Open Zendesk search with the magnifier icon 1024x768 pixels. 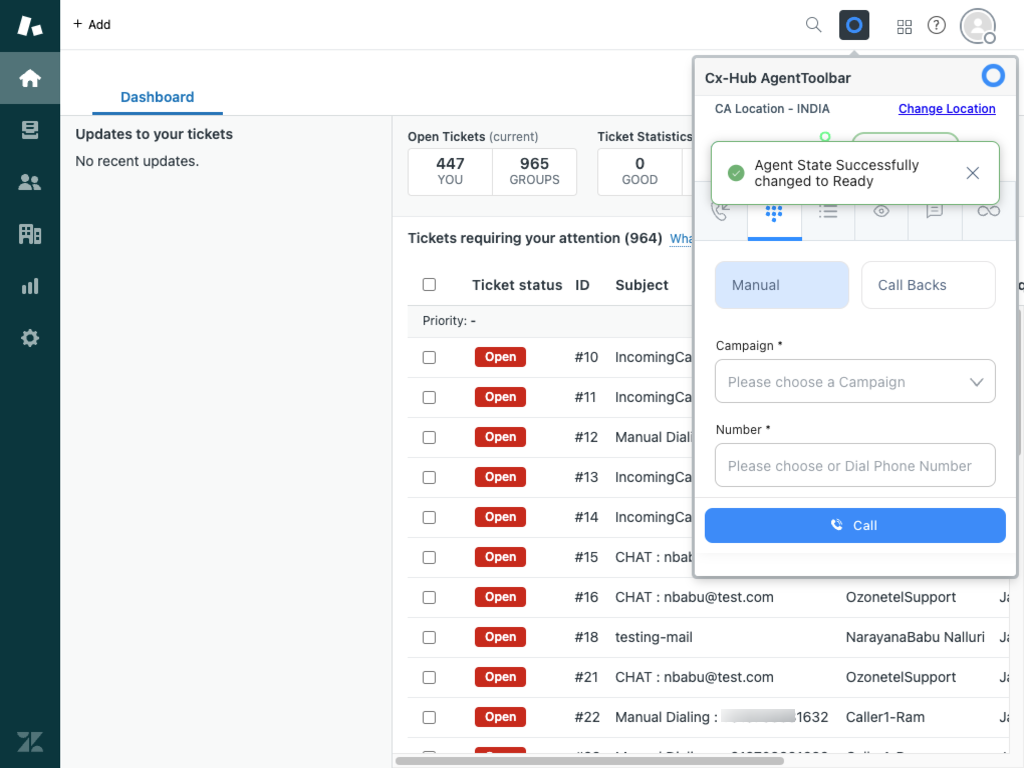pos(813,24)
